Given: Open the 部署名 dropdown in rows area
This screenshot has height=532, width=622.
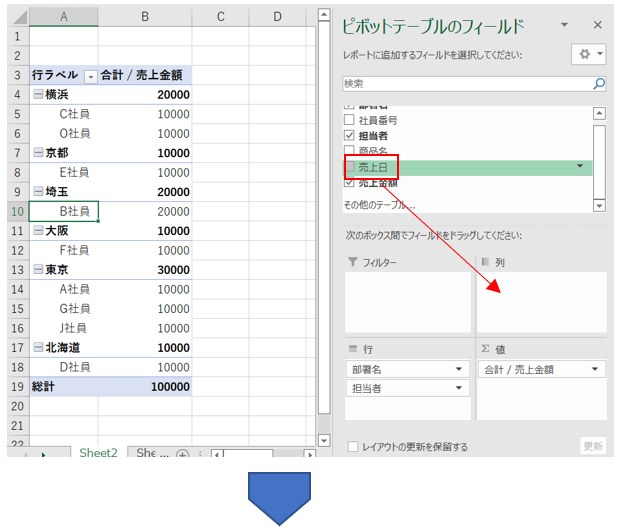Looking at the screenshot, I should (x=460, y=369).
